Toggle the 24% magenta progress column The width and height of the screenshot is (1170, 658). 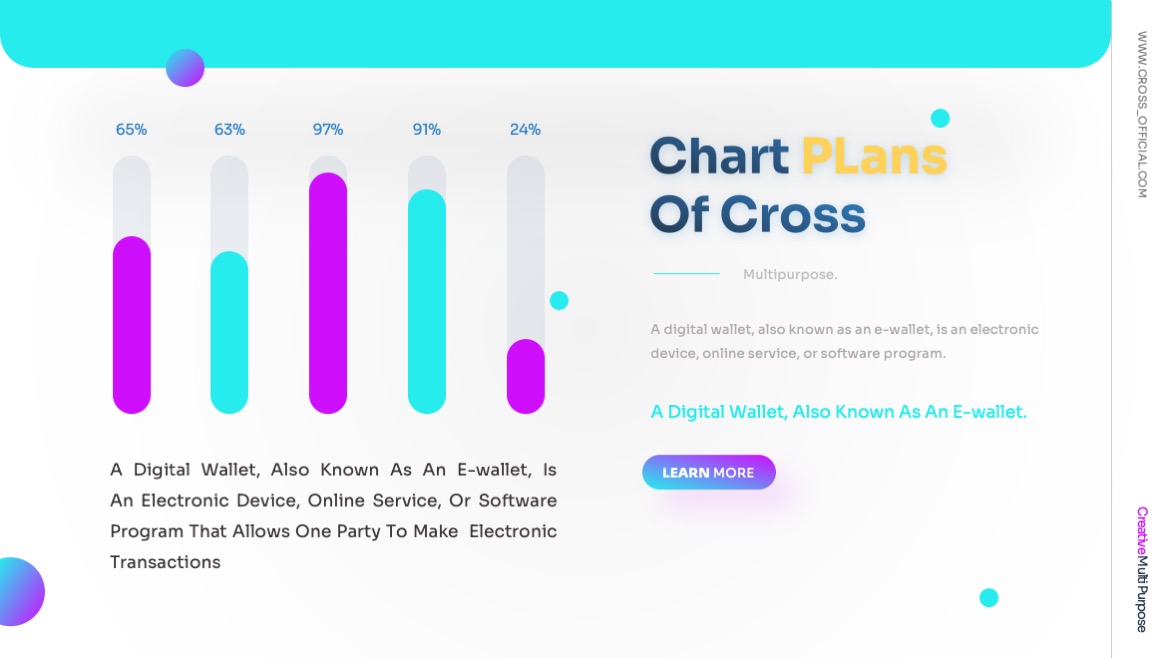526,377
